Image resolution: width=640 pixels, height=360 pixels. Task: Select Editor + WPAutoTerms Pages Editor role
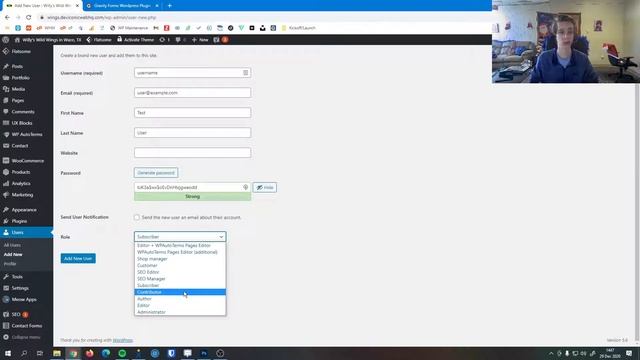[180, 246]
